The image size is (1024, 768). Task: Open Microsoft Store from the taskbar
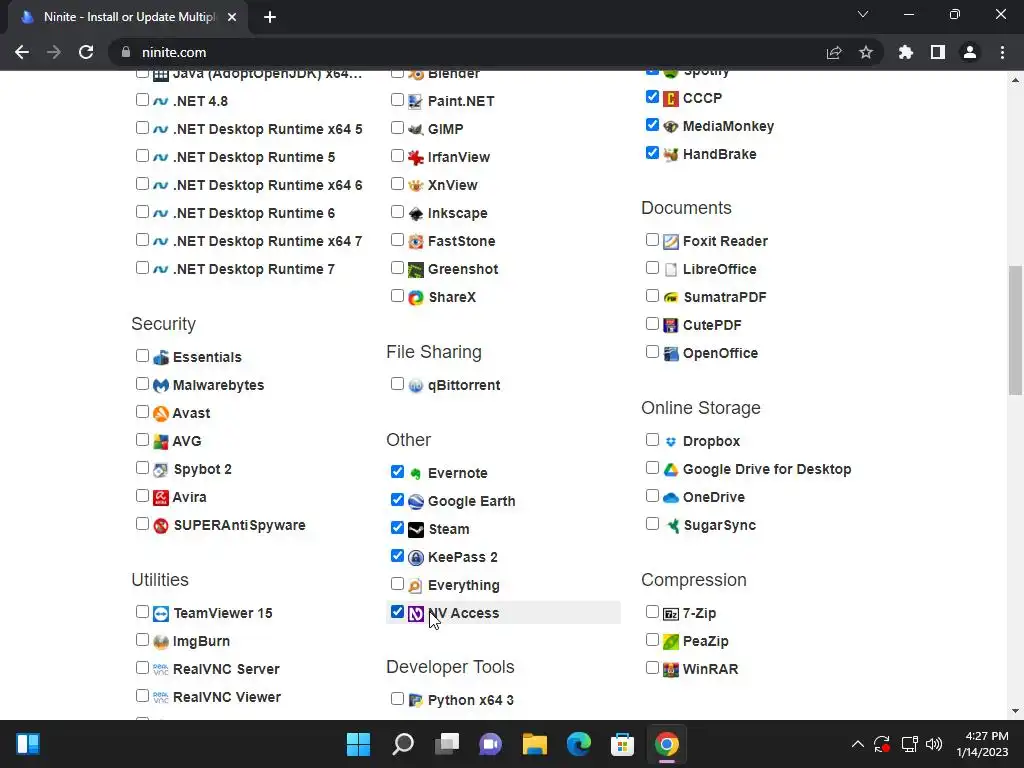pos(622,744)
